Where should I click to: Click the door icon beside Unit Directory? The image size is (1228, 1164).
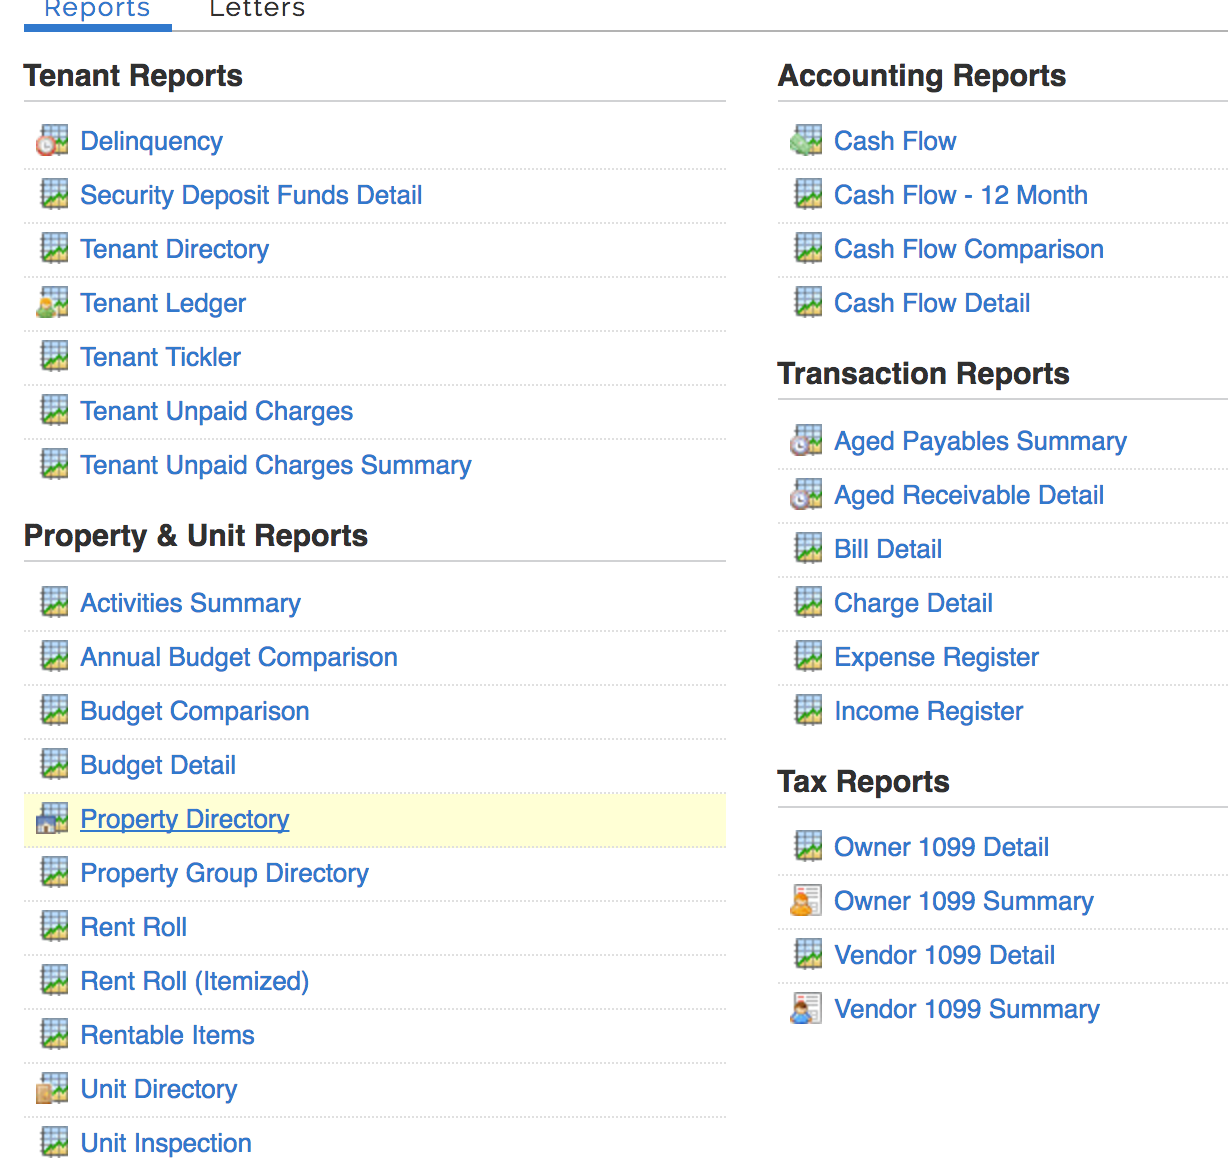pyautogui.click(x=52, y=1089)
